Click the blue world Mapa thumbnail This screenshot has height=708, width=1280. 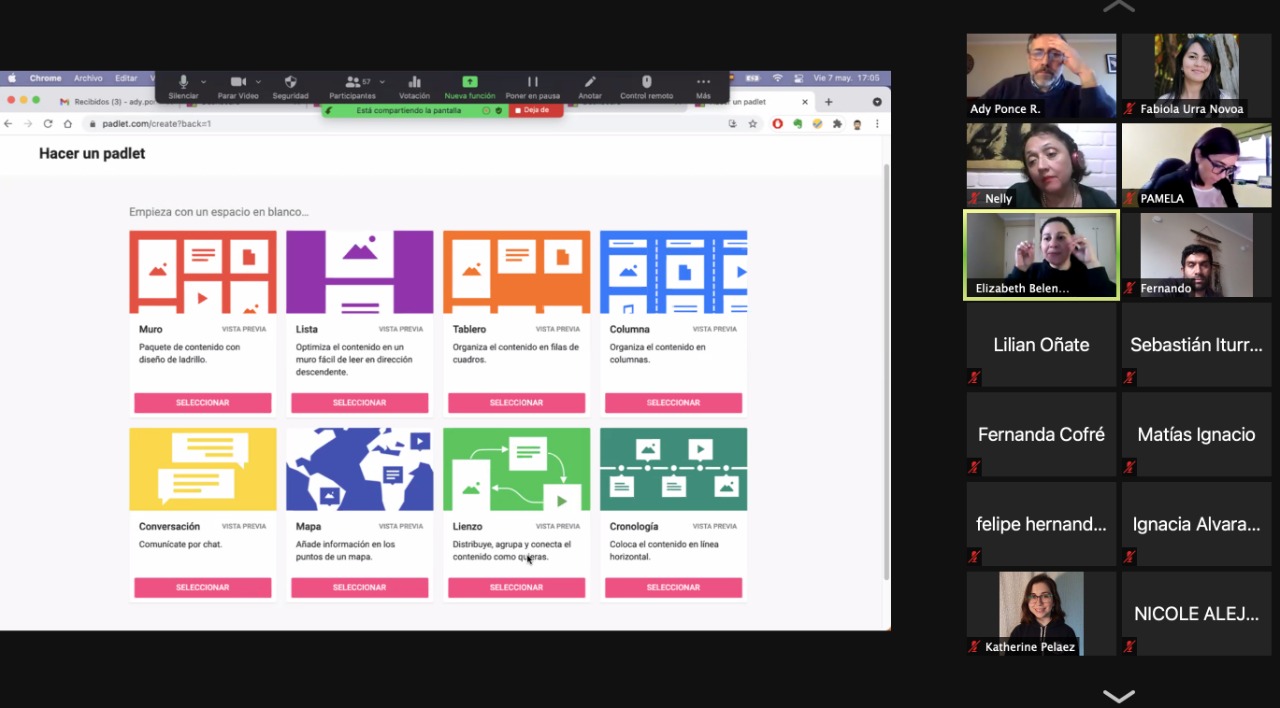click(x=360, y=469)
